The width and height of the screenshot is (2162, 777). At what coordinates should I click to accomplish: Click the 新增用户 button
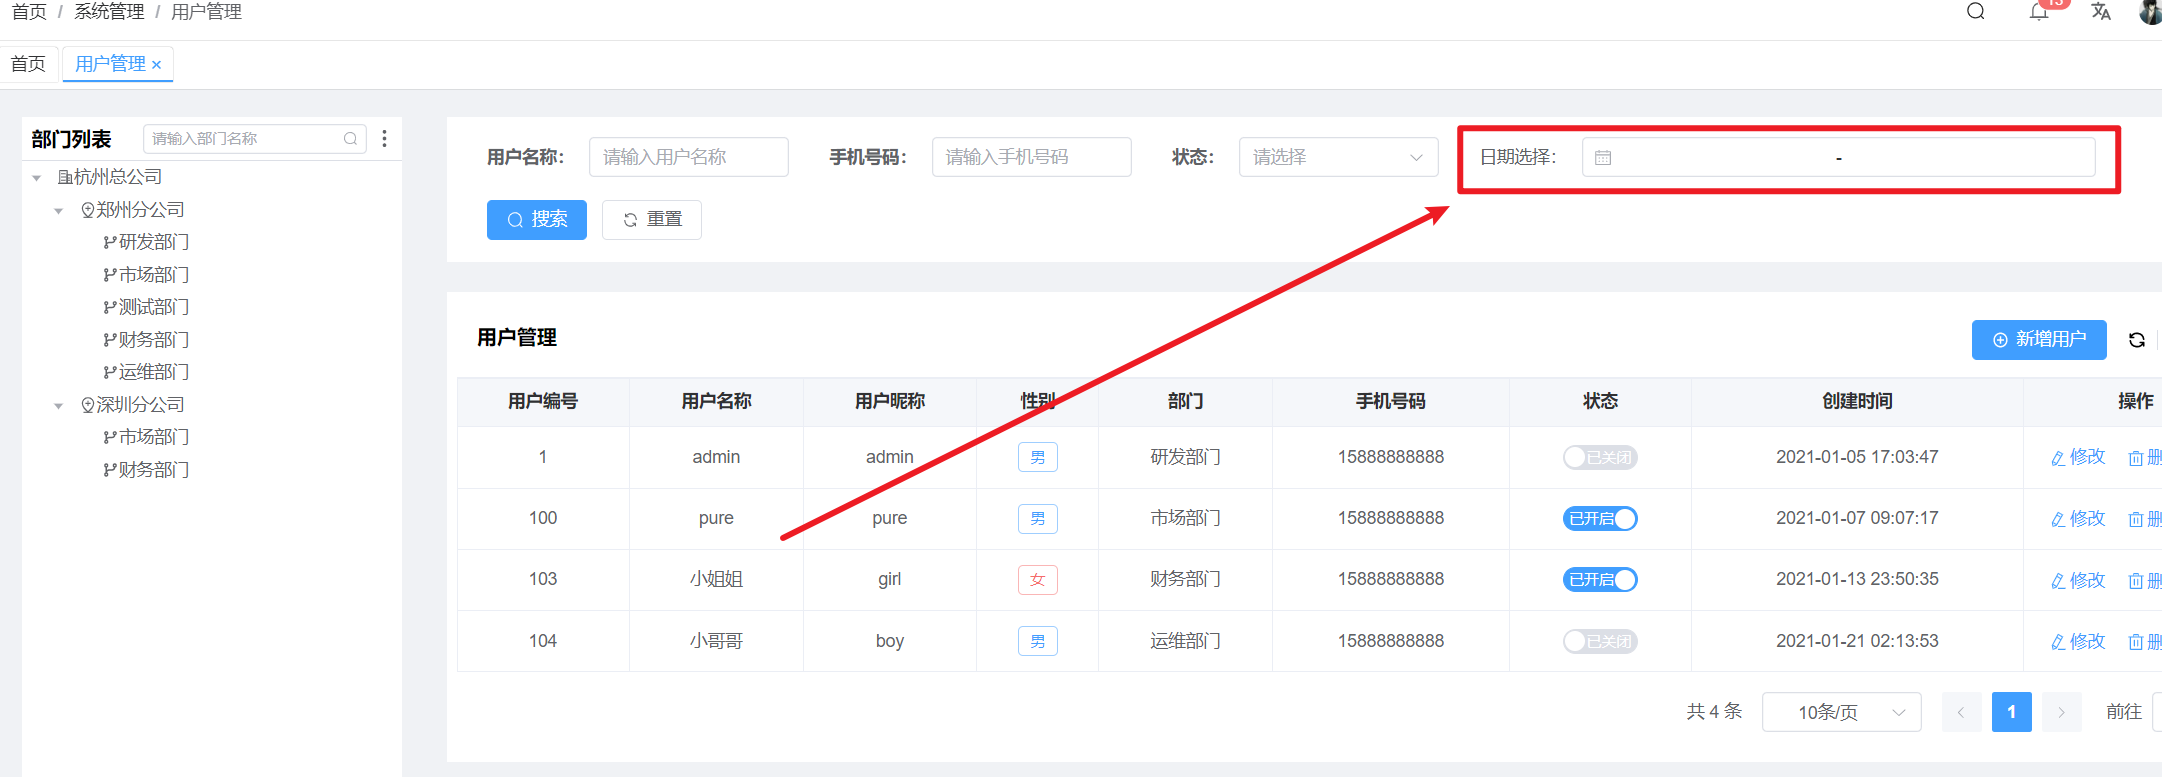(x=2039, y=340)
